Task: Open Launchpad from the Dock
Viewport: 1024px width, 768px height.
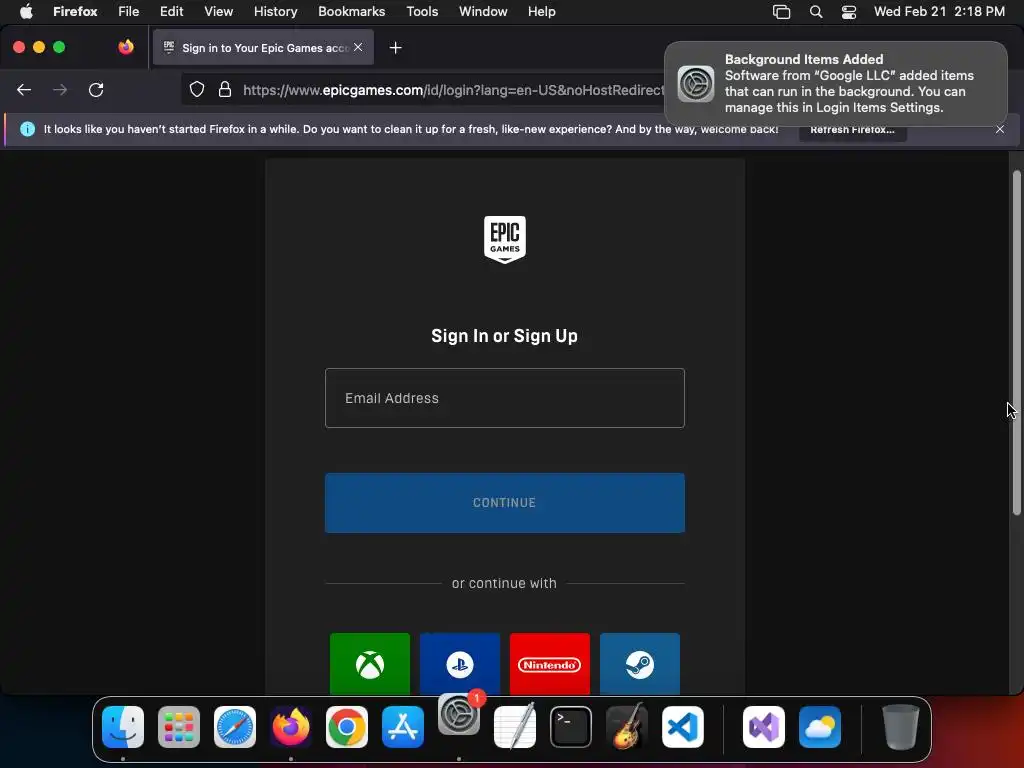Action: point(179,727)
